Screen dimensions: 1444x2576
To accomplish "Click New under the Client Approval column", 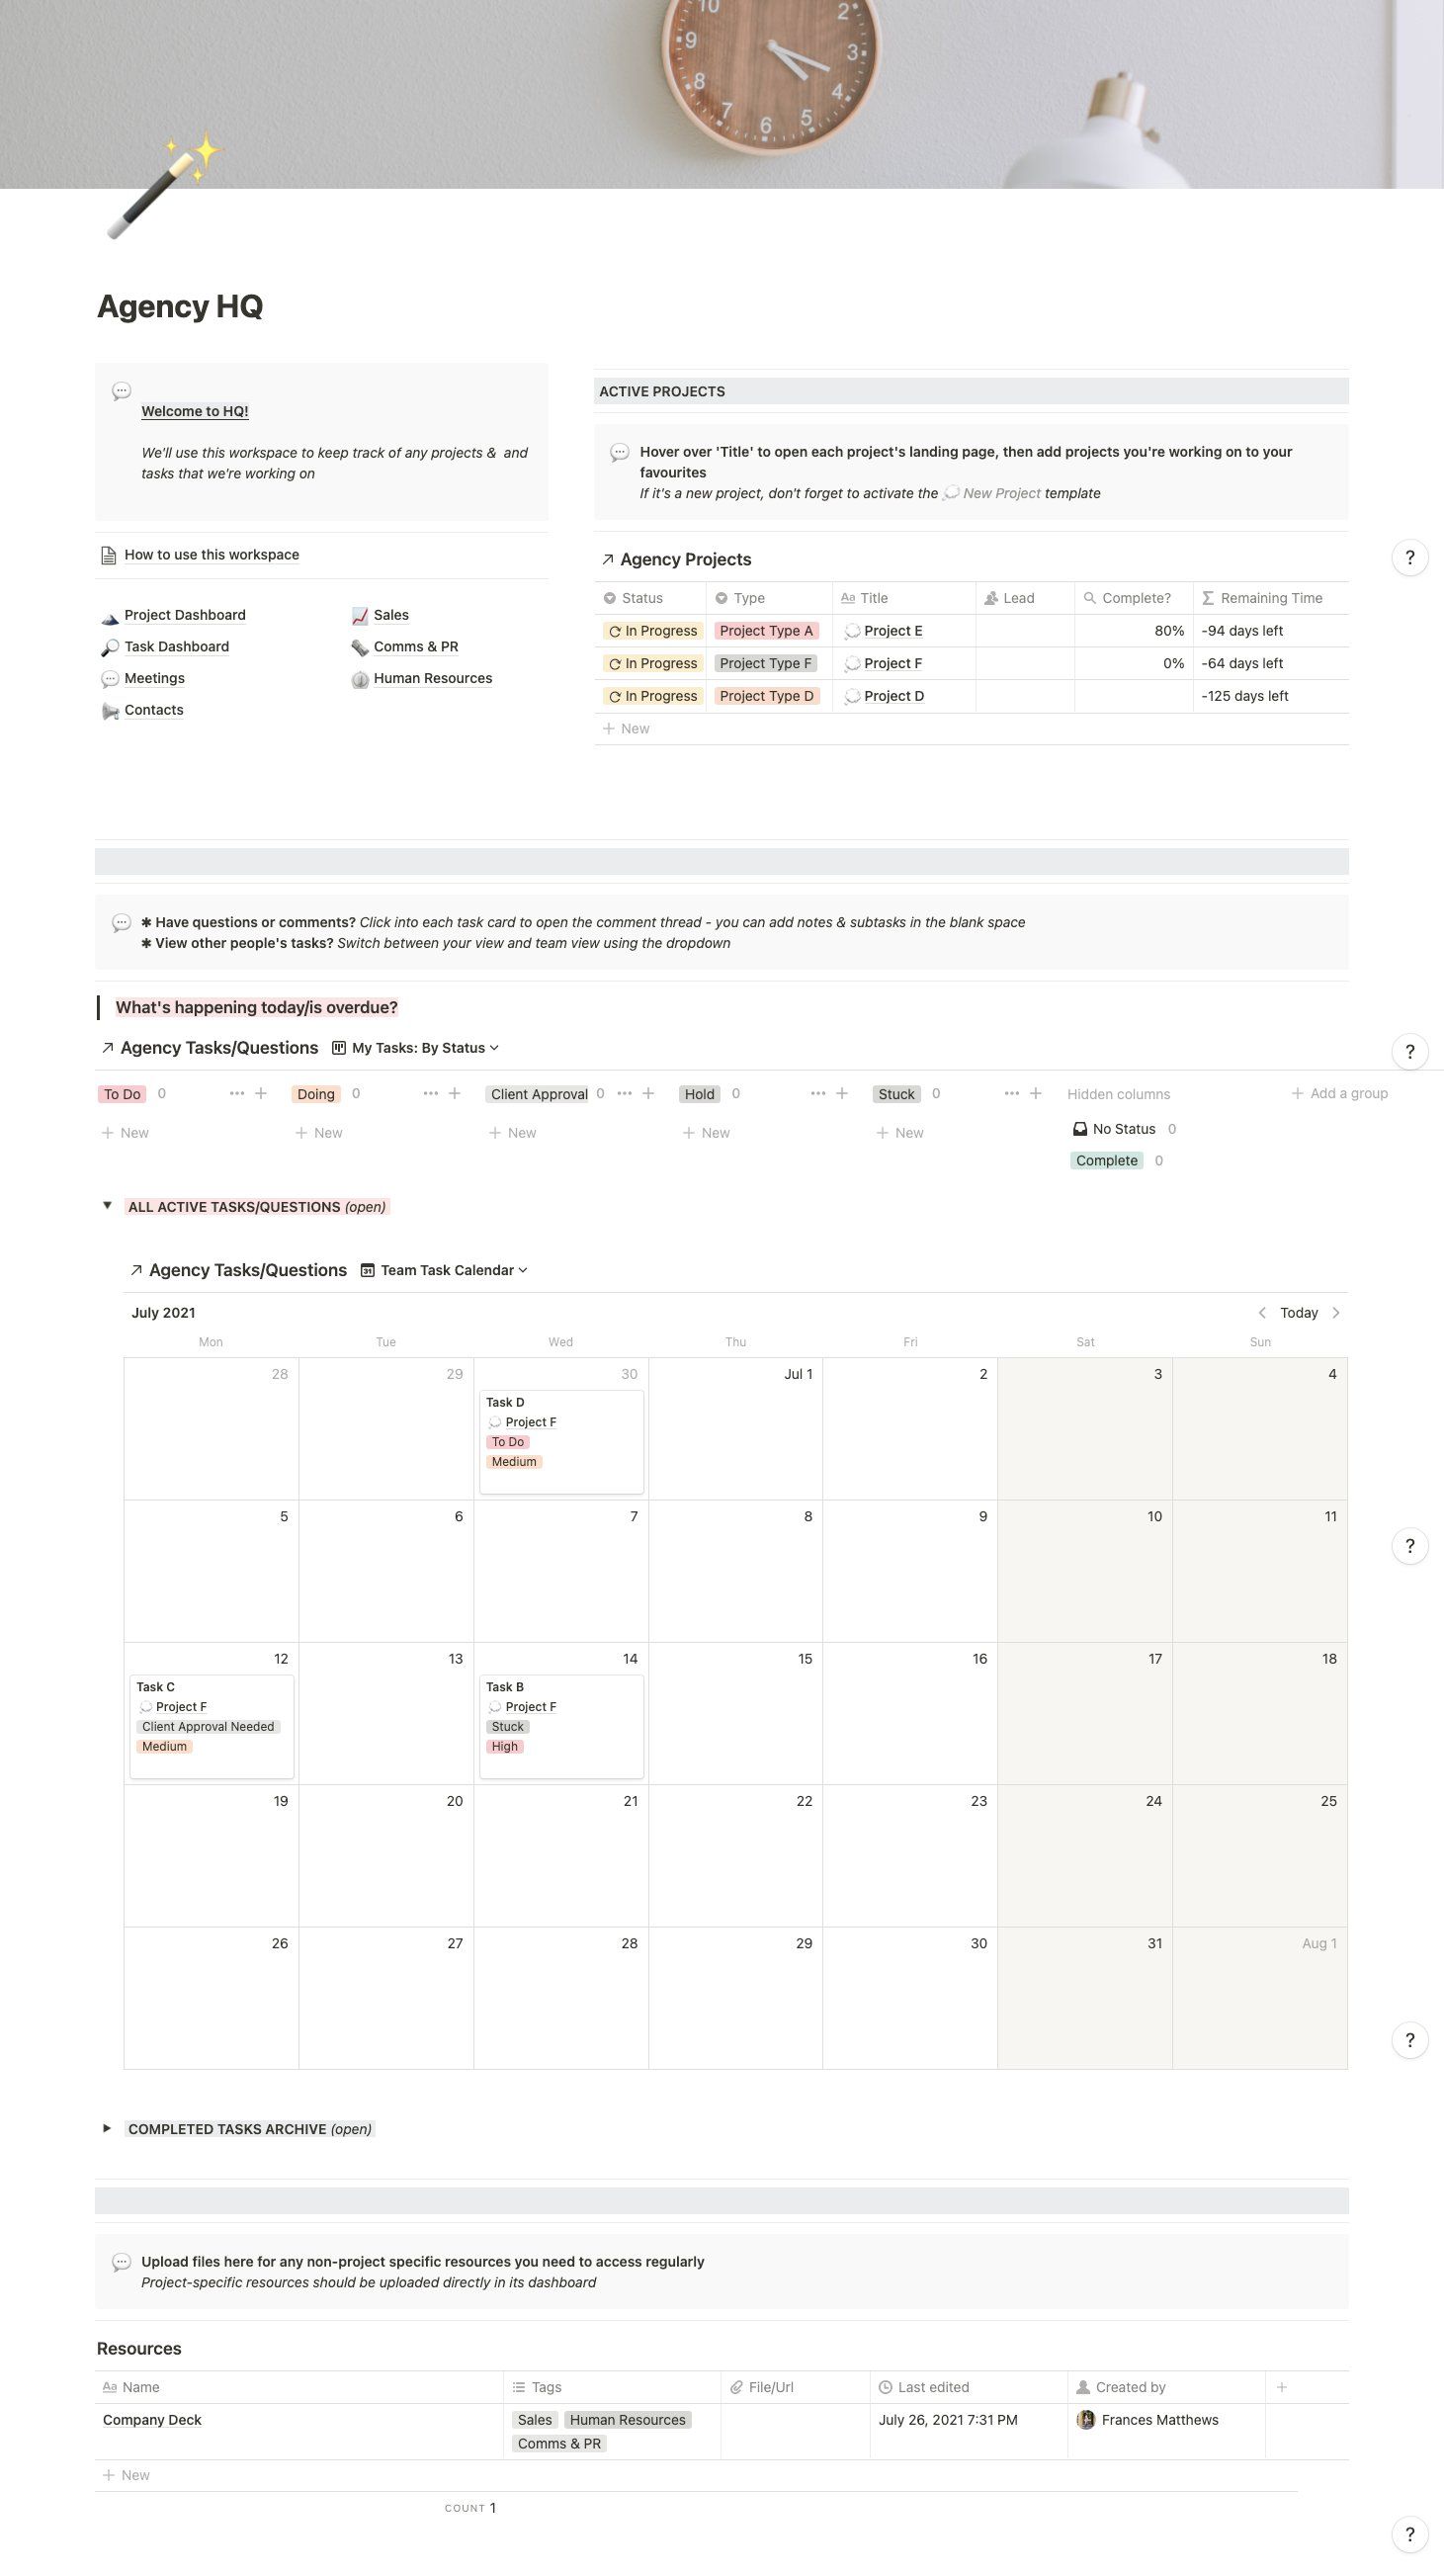I will [512, 1133].
